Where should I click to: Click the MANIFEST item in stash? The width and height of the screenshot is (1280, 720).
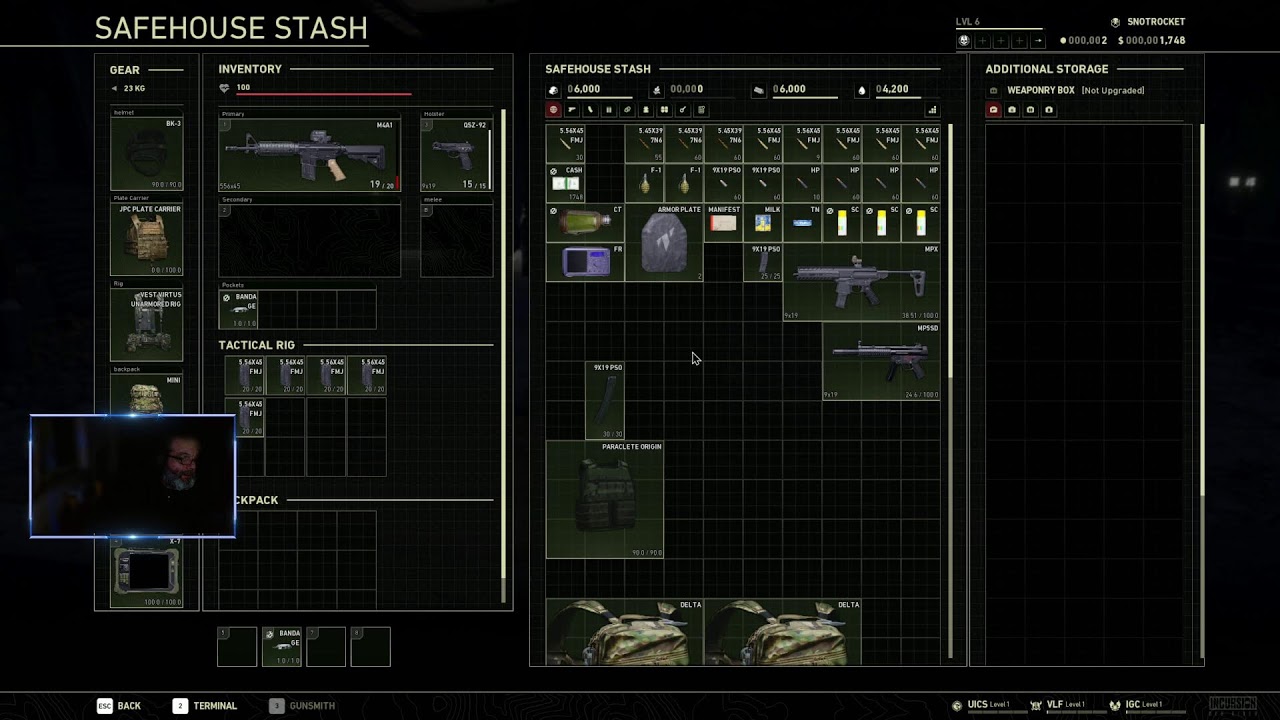pos(723,223)
